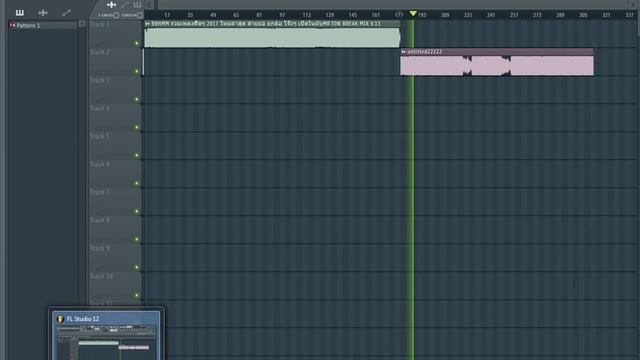This screenshot has height=360, width=640.
Task: Show automation clips in the picker panel
Action: [x=67, y=13]
